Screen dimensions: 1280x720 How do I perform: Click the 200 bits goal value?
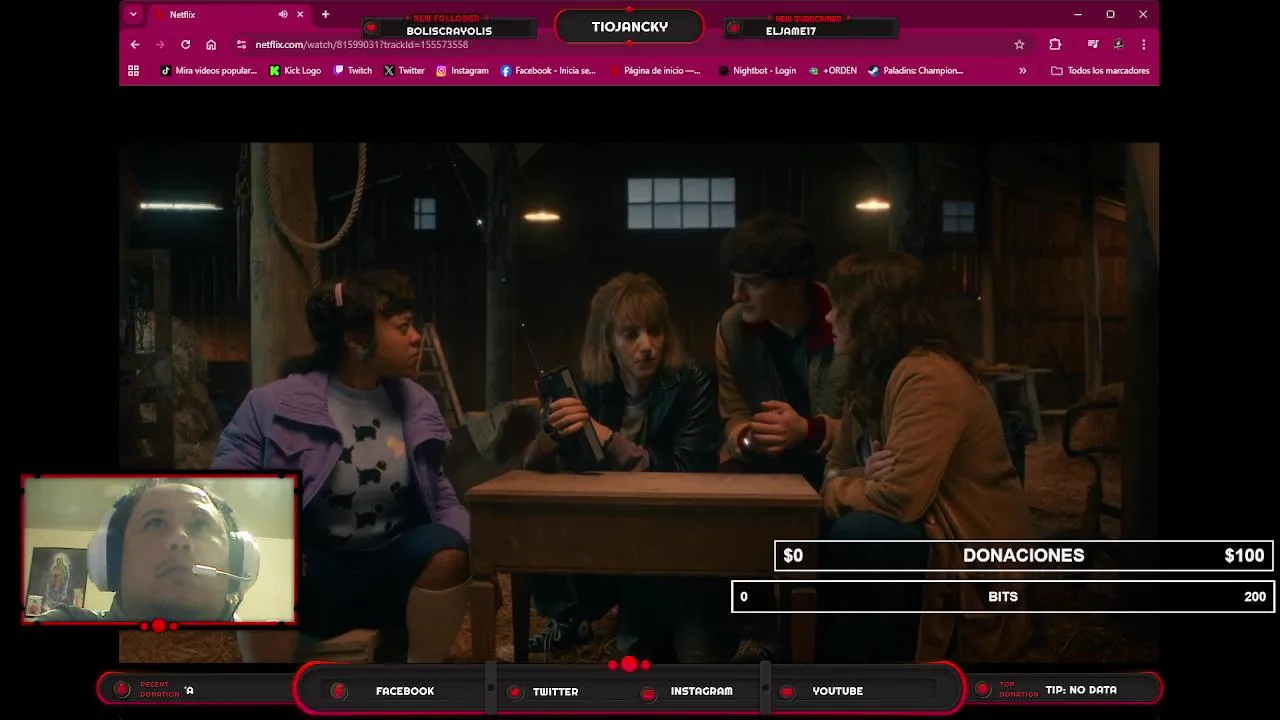pyautogui.click(x=1255, y=596)
